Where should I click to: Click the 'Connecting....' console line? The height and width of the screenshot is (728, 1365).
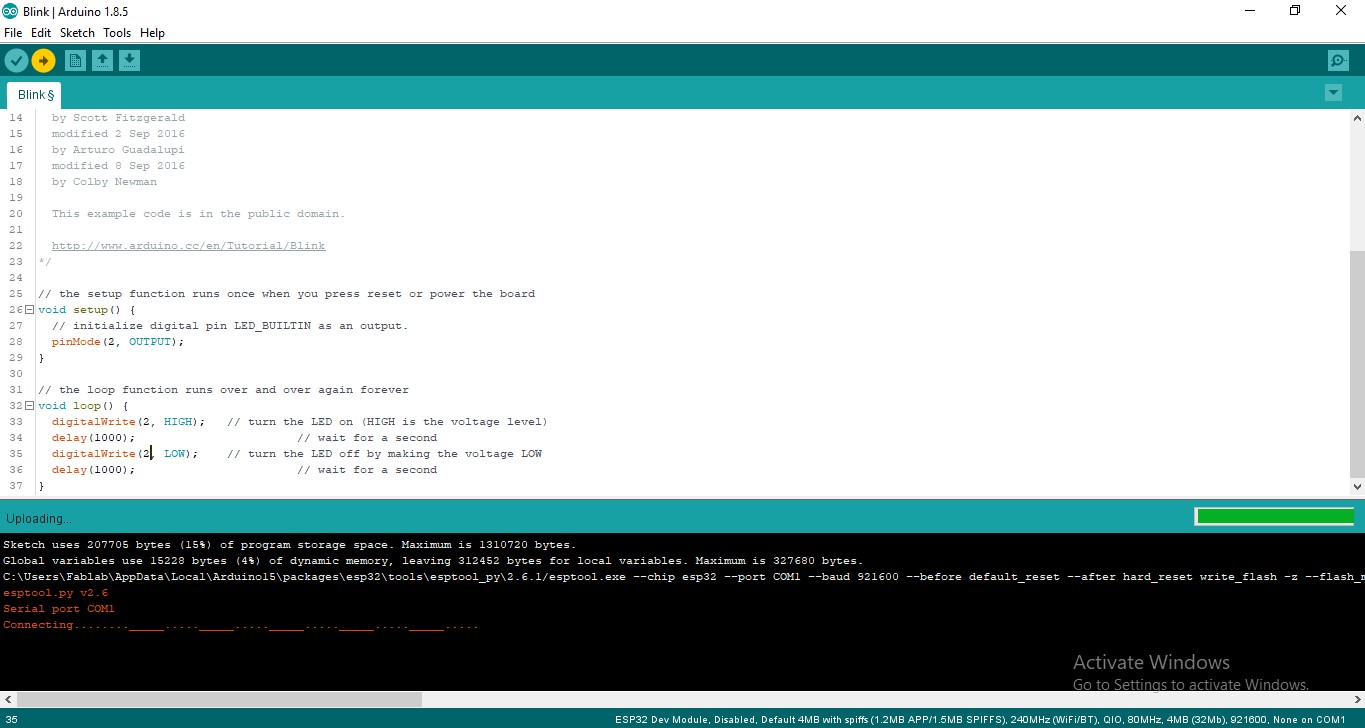[x=241, y=625]
